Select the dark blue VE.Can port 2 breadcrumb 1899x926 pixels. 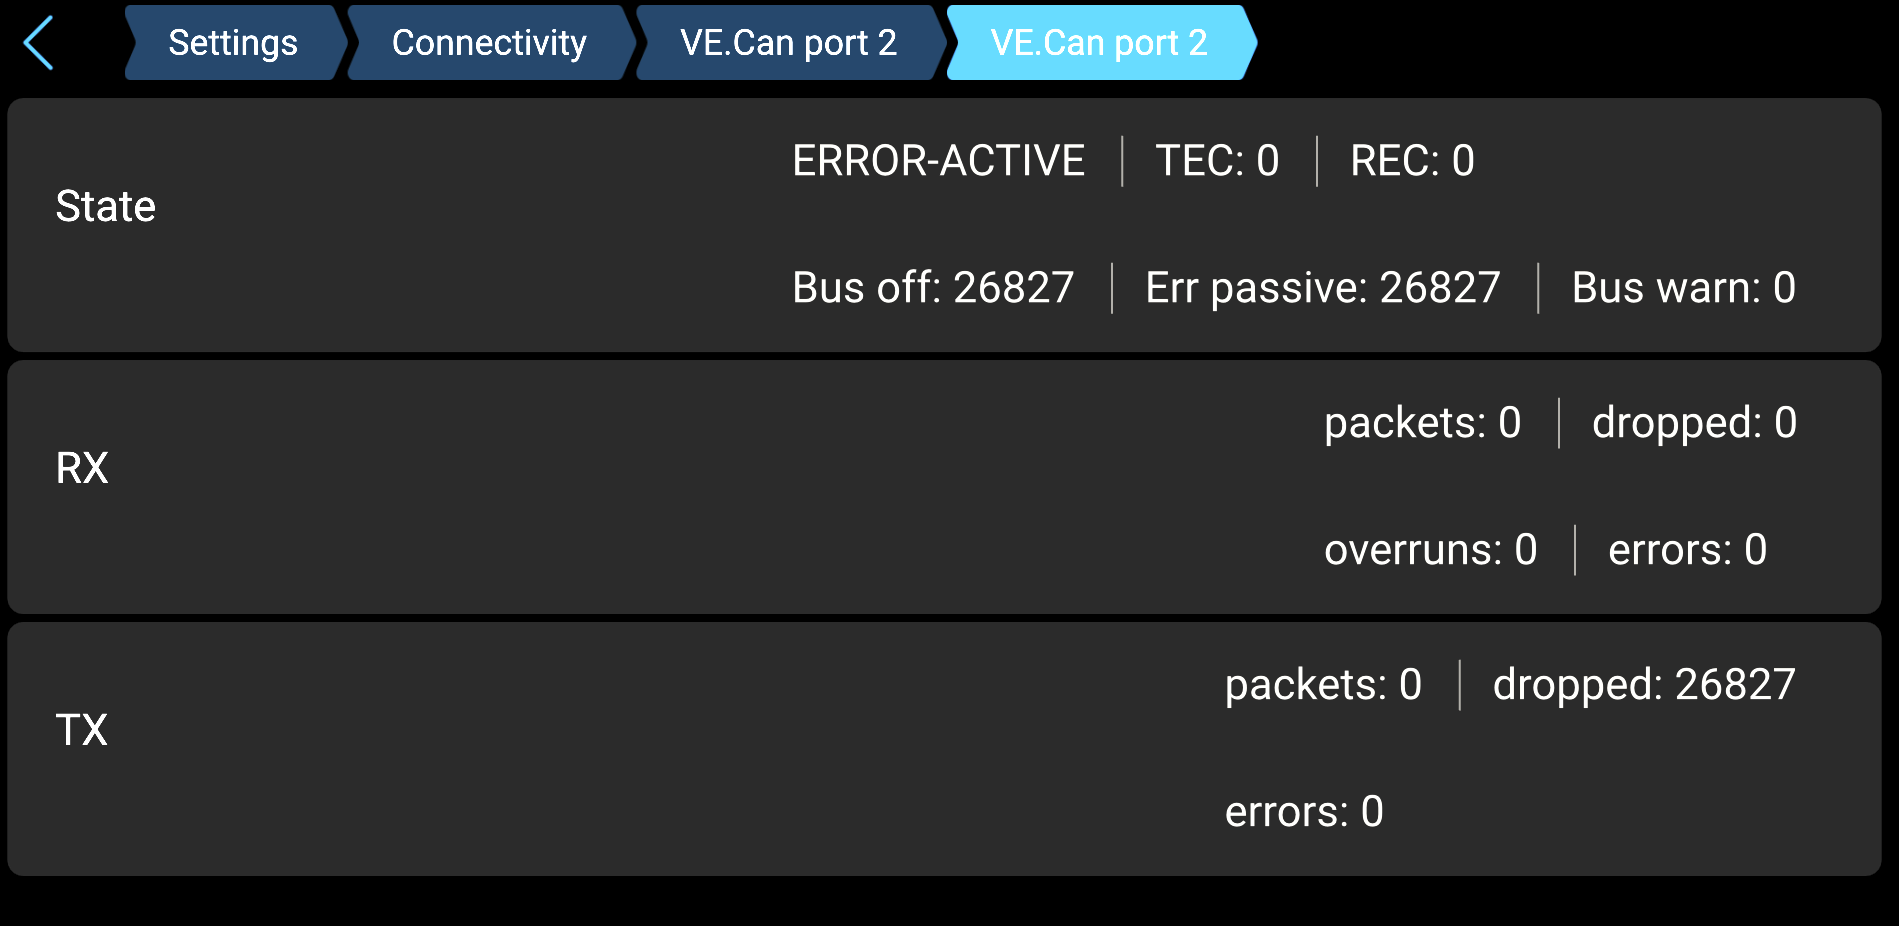(x=788, y=43)
